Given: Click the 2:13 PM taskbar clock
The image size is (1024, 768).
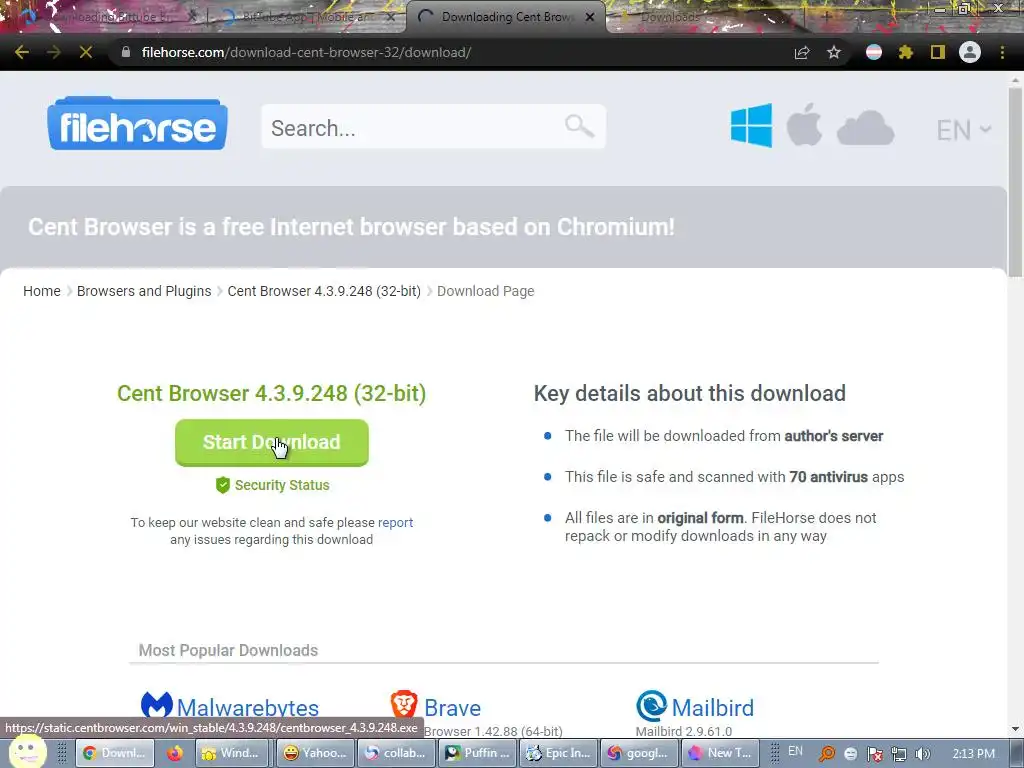Looking at the screenshot, I should pos(973,754).
